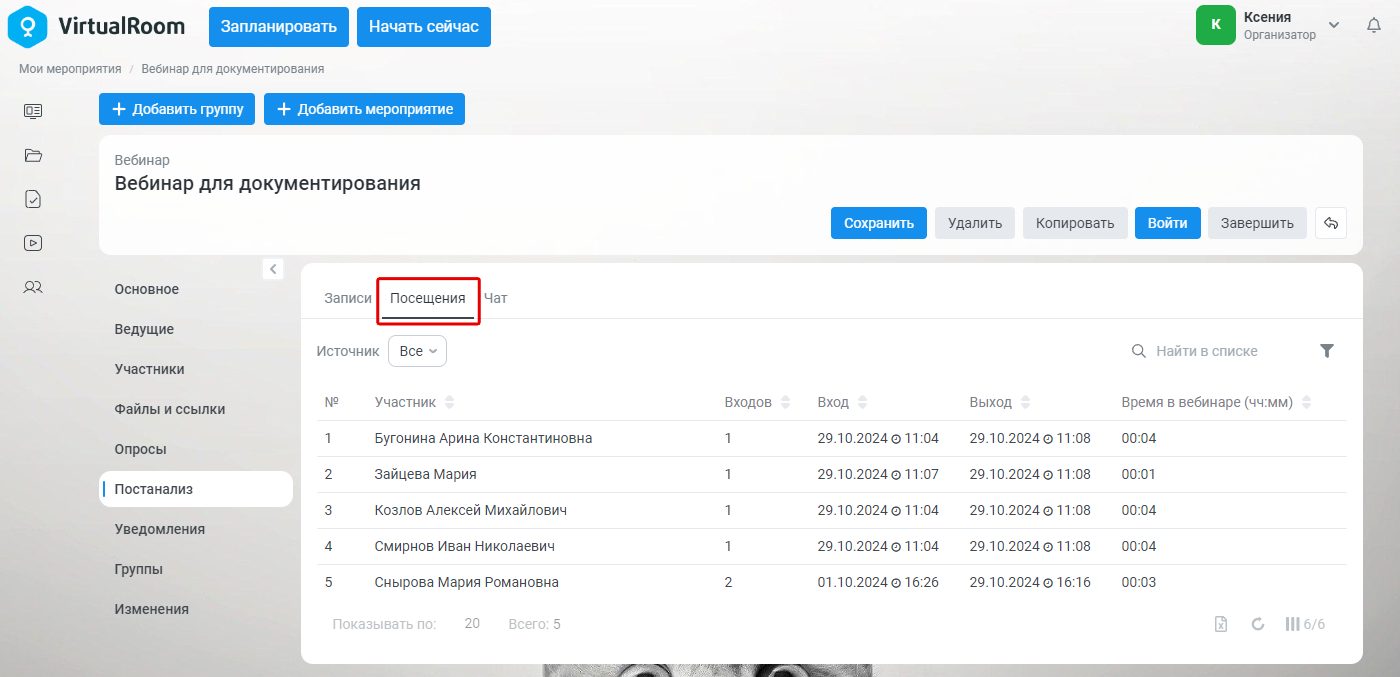Select the Посещения tab
1400x677 pixels.
(x=428, y=298)
